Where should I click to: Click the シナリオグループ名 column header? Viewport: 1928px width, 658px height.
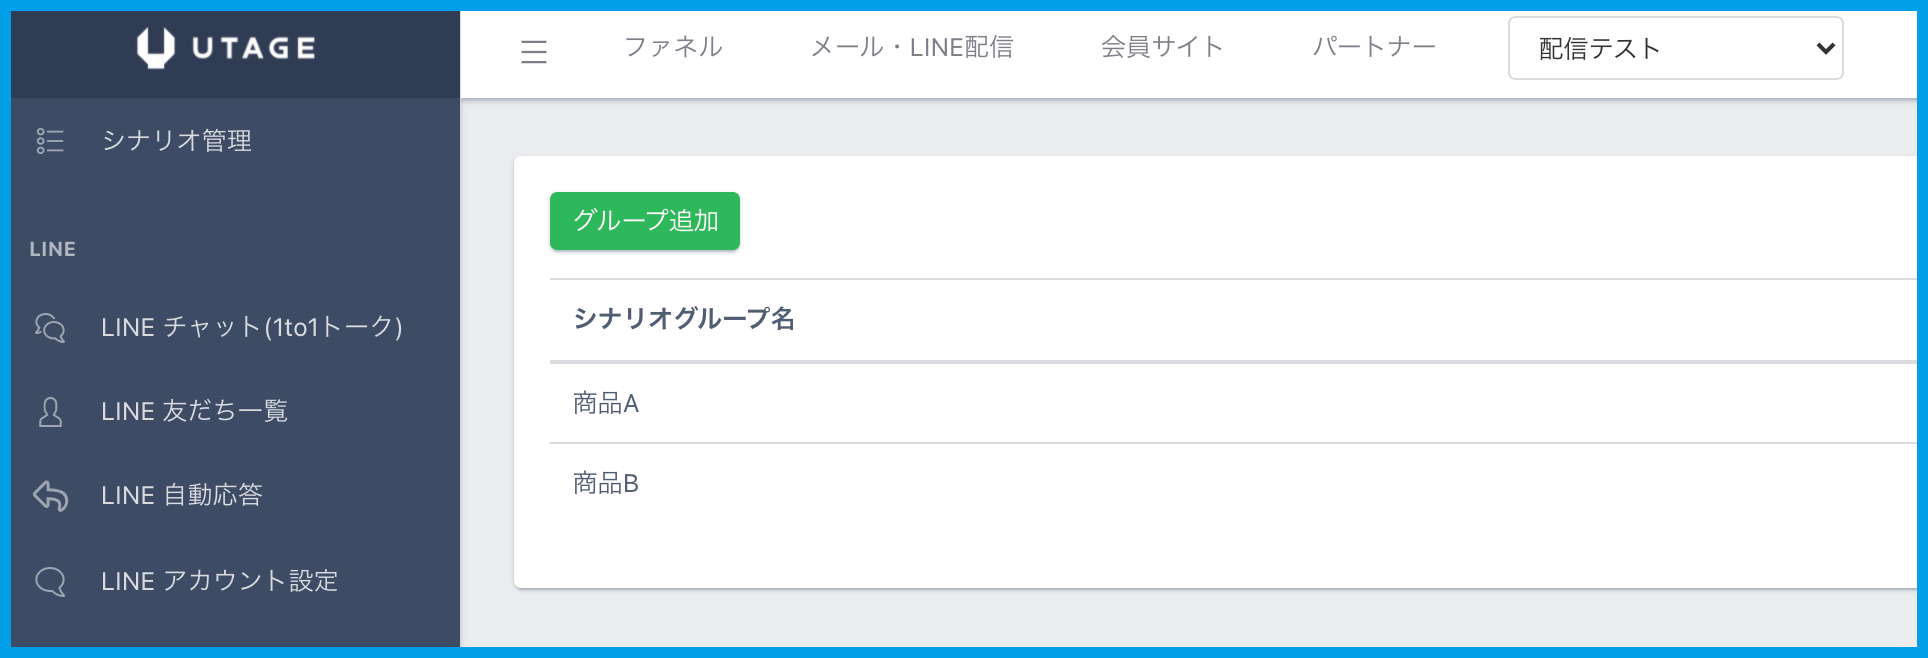tap(684, 319)
